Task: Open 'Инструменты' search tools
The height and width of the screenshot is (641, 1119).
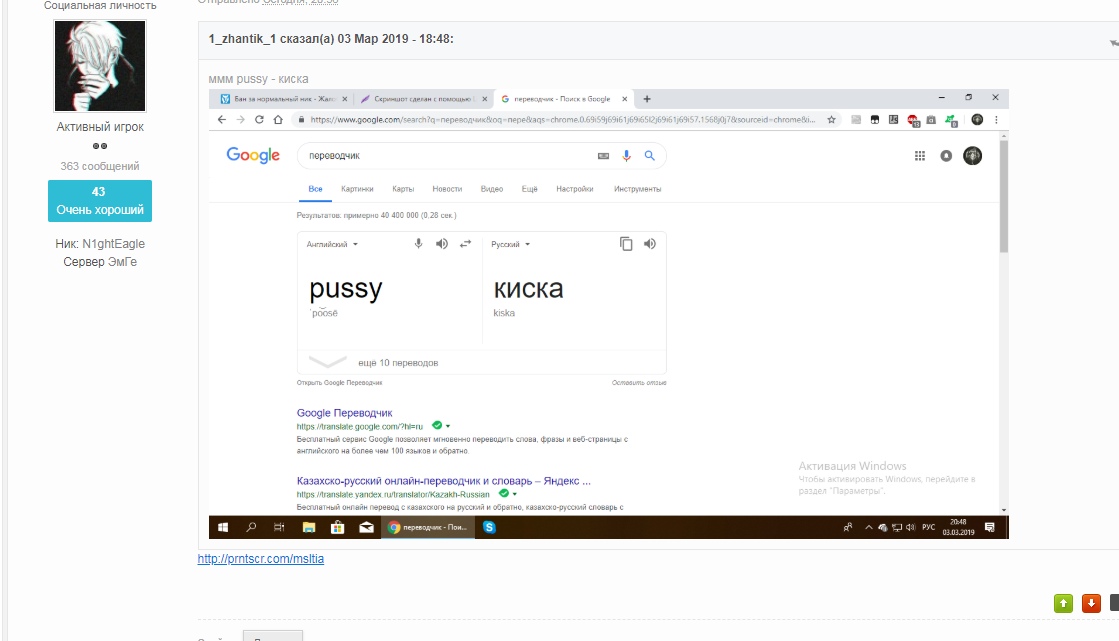Action: click(637, 189)
